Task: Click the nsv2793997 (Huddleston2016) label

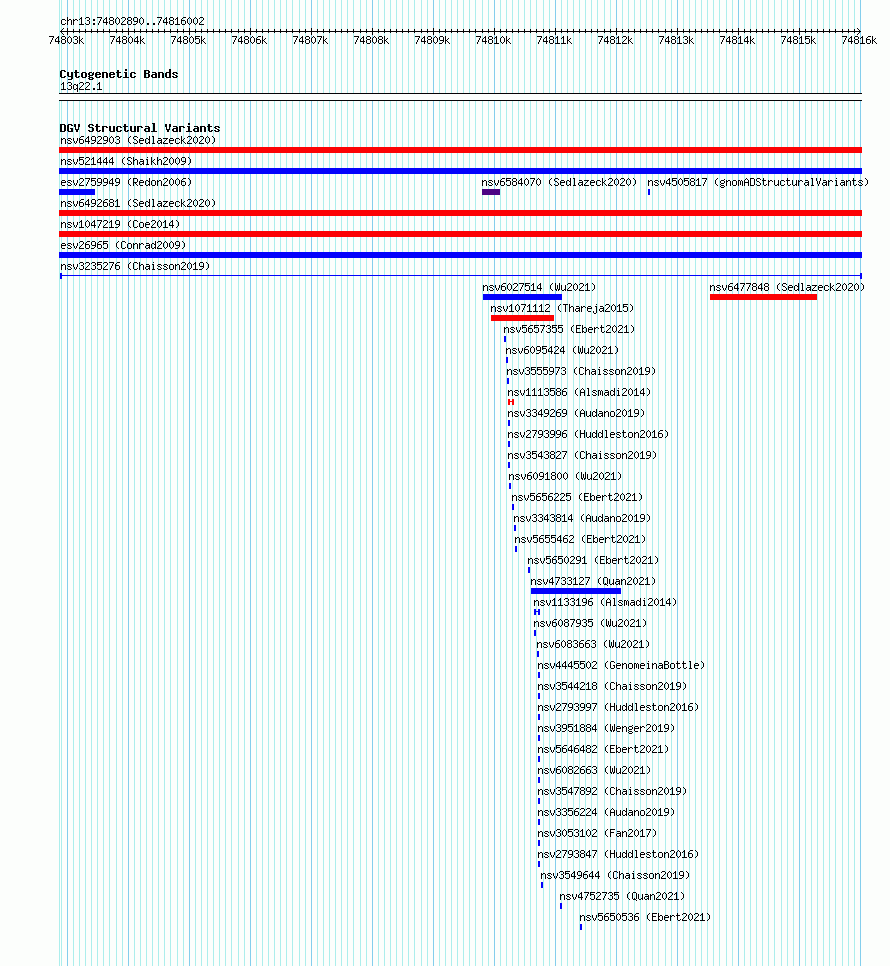Action: (618, 707)
